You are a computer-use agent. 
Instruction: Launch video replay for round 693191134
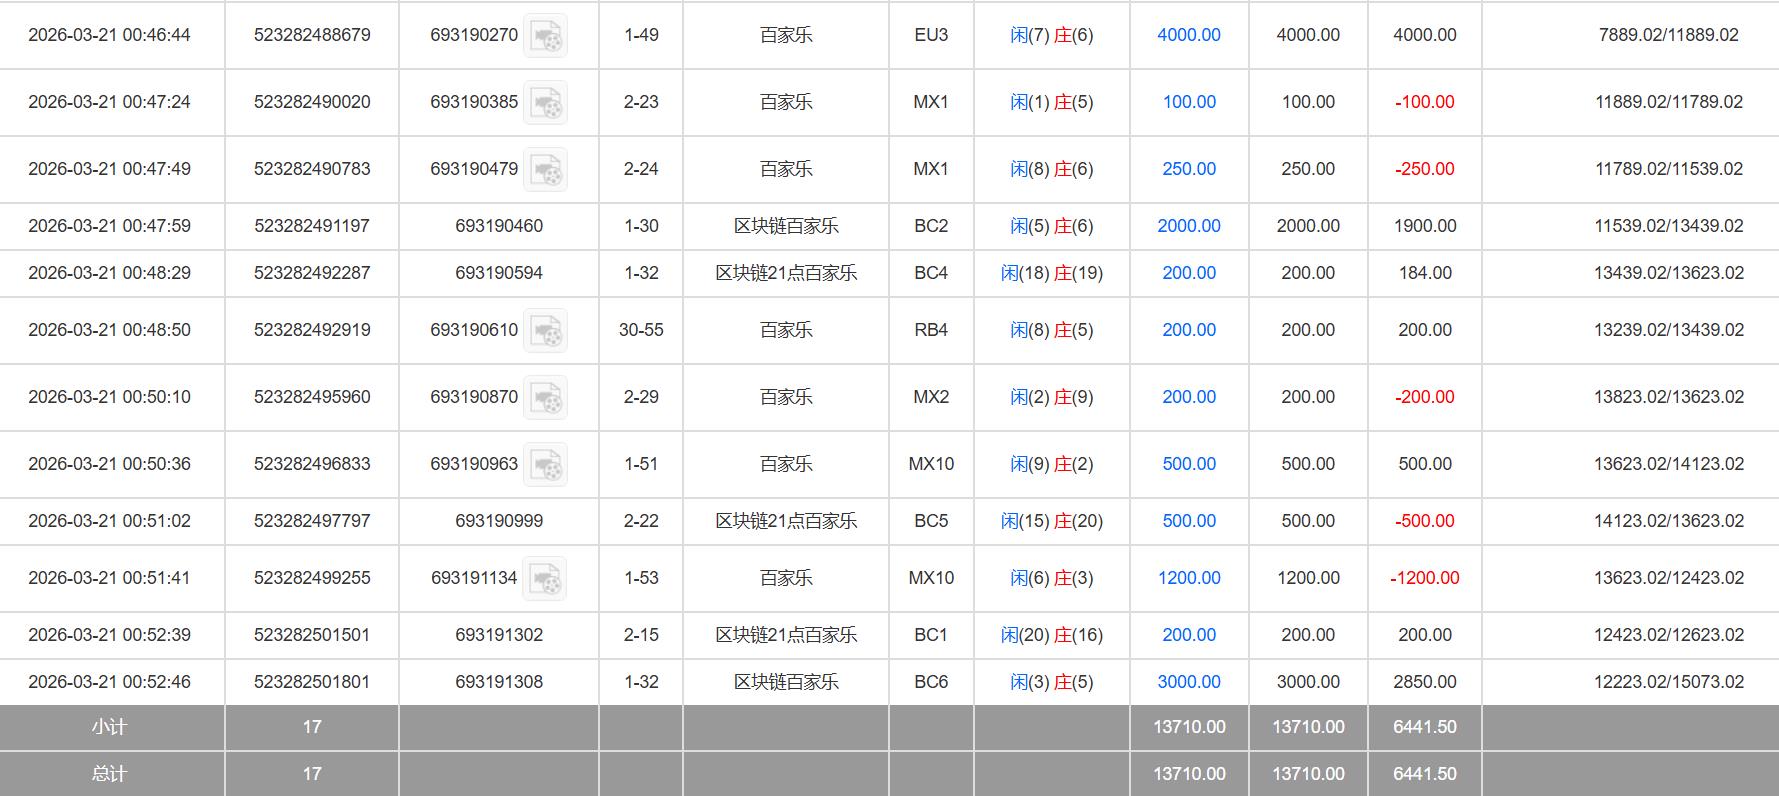click(546, 579)
